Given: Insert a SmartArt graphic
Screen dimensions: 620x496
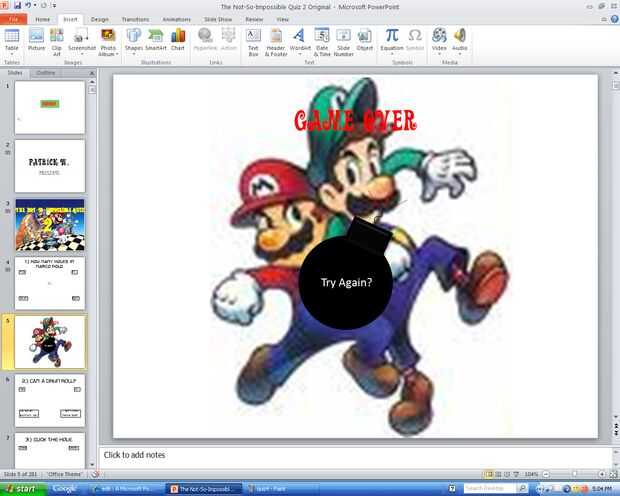Looking at the screenshot, I should point(155,40).
